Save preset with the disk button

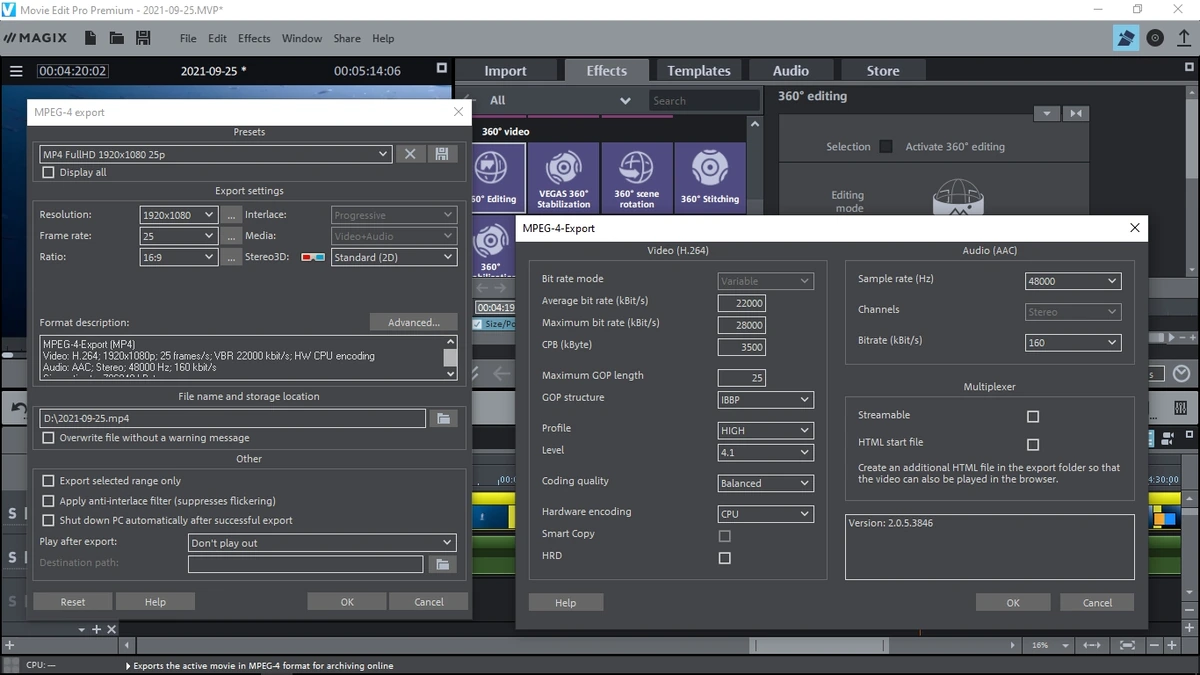(x=441, y=154)
